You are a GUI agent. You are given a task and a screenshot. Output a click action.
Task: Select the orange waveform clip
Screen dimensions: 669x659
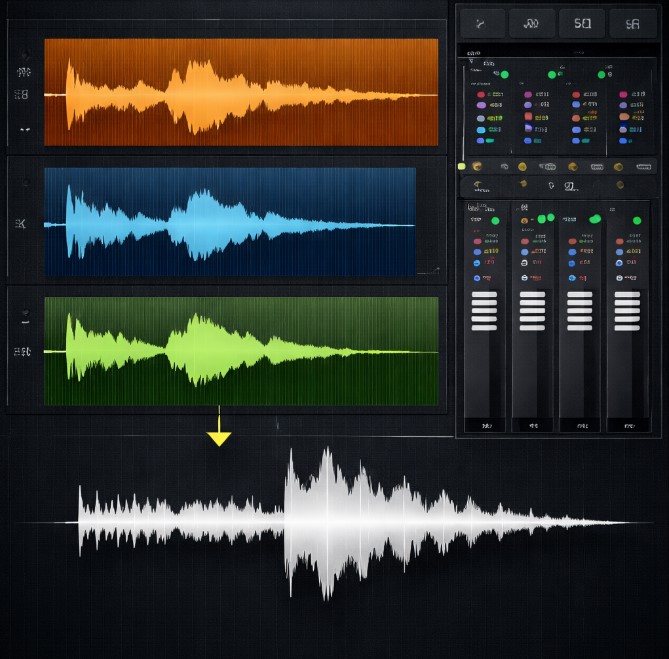point(241,92)
